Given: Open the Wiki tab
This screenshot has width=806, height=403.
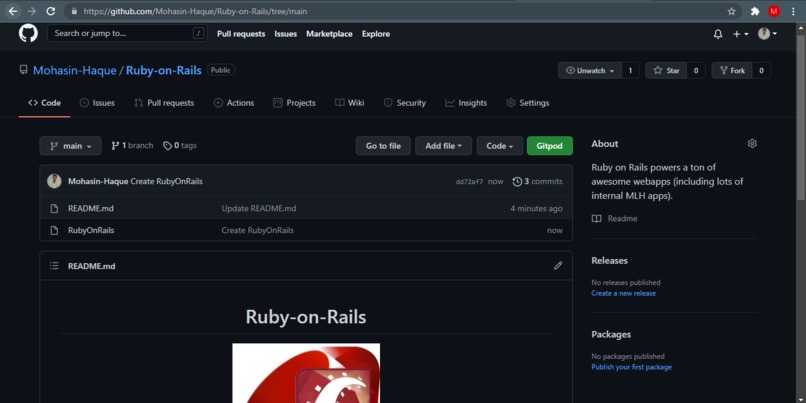Looking at the screenshot, I should tap(350, 103).
